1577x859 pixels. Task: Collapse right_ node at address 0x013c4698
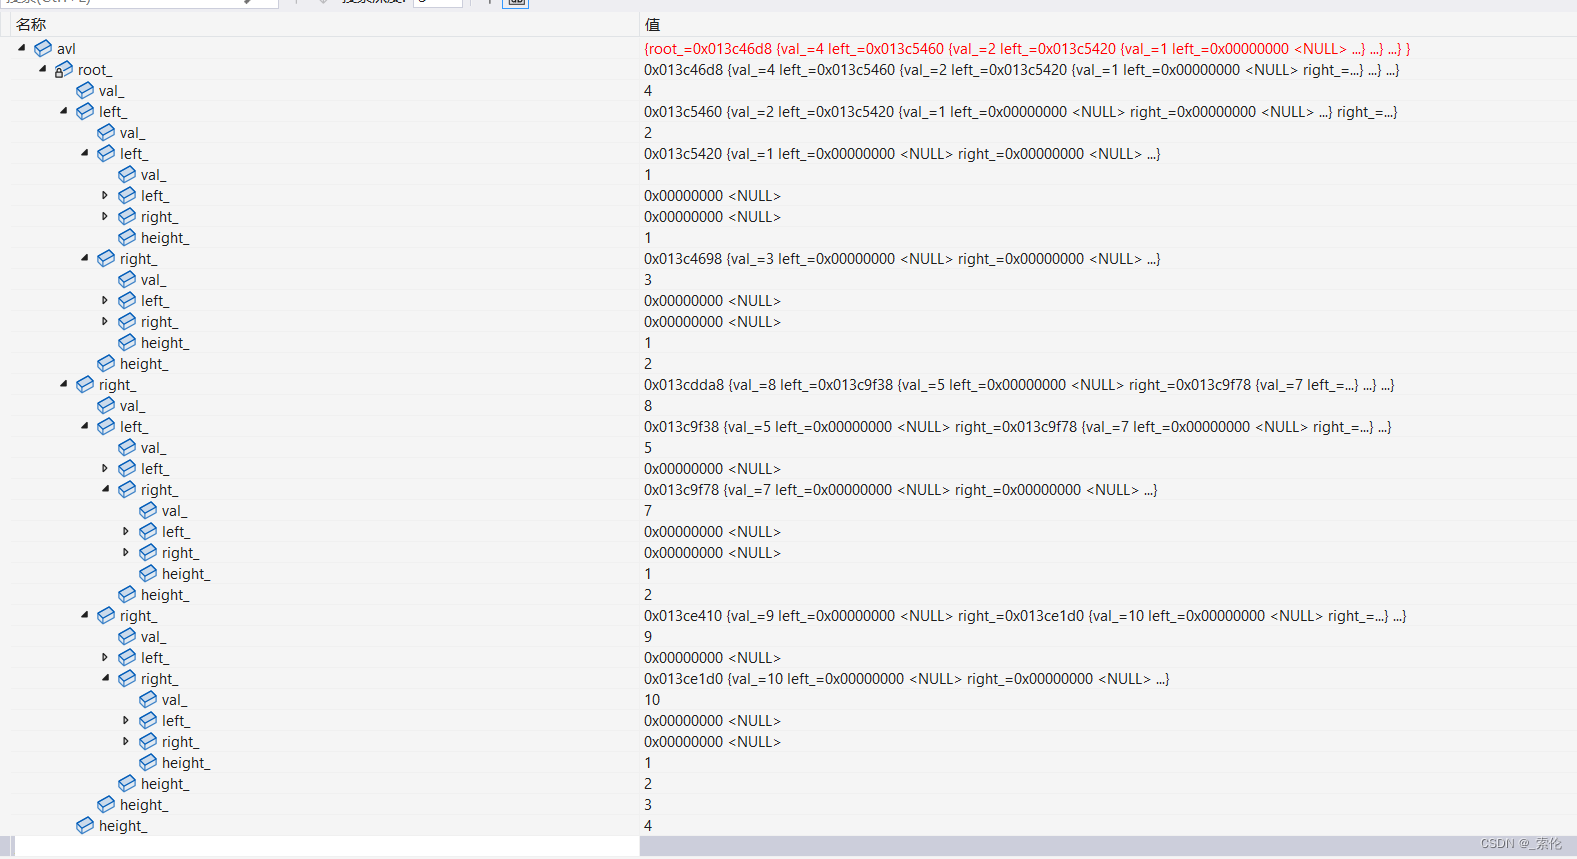[x=84, y=258]
